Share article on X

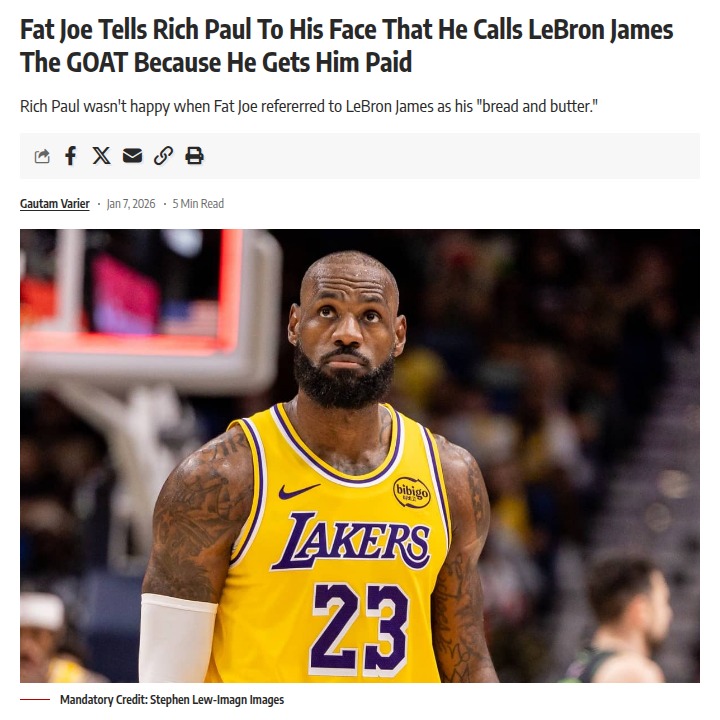pos(101,156)
